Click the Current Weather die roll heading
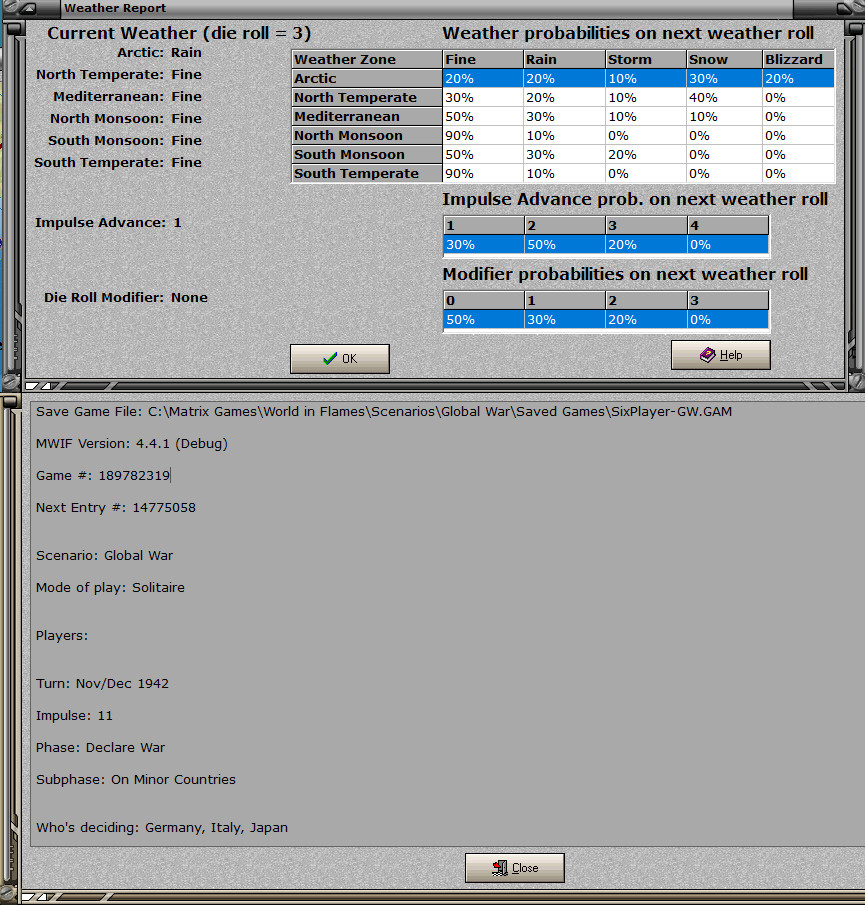Image resolution: width=865 pixels, height=905 pixels. (x=179, y=33)
